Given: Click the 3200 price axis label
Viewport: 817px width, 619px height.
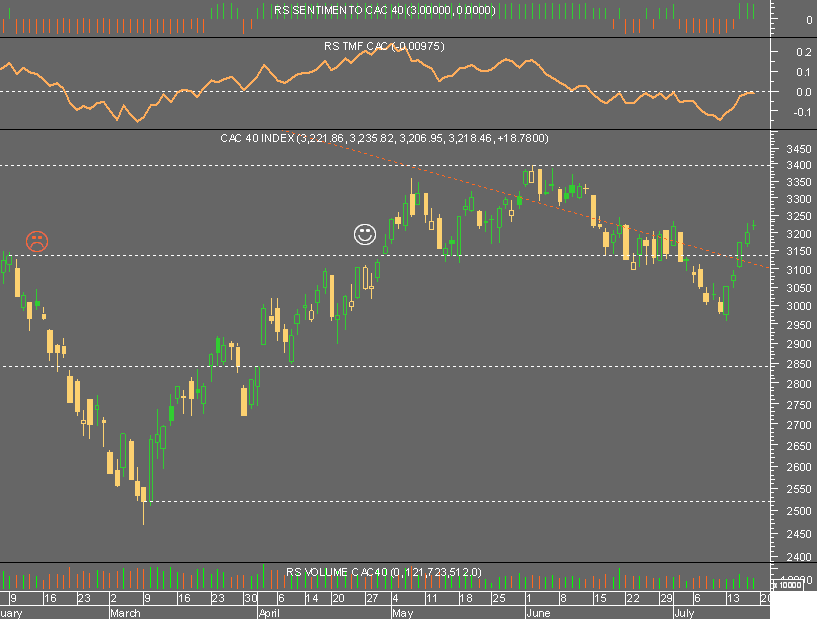Looking at the screenshot, I should (x=799, y=234).
